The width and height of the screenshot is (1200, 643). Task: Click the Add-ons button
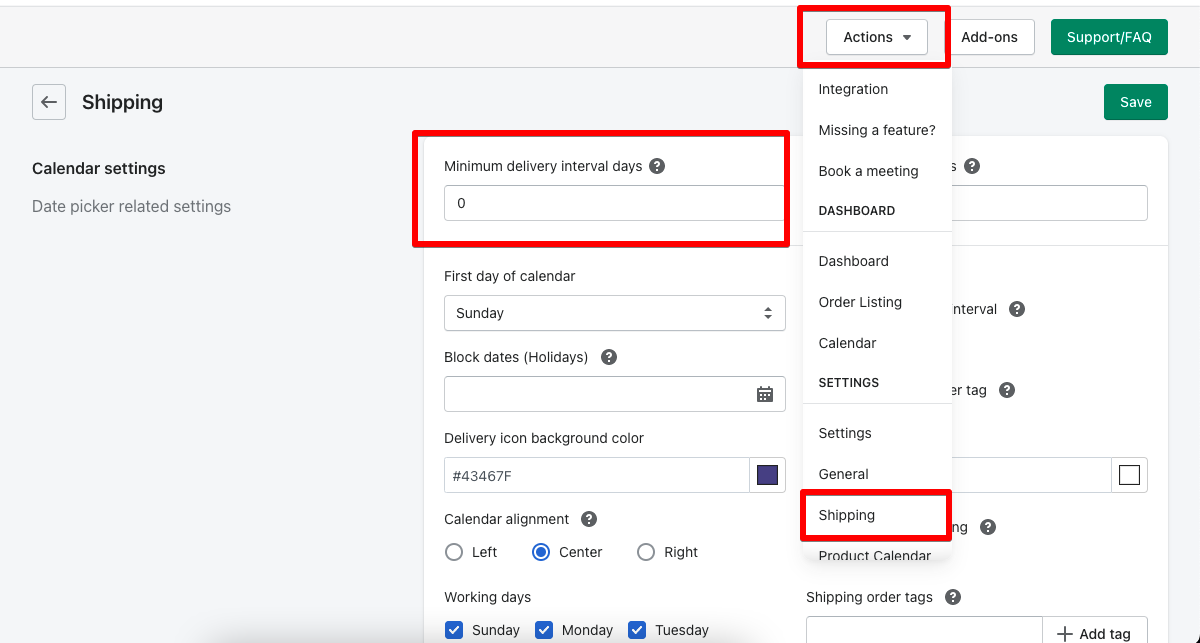989,37
